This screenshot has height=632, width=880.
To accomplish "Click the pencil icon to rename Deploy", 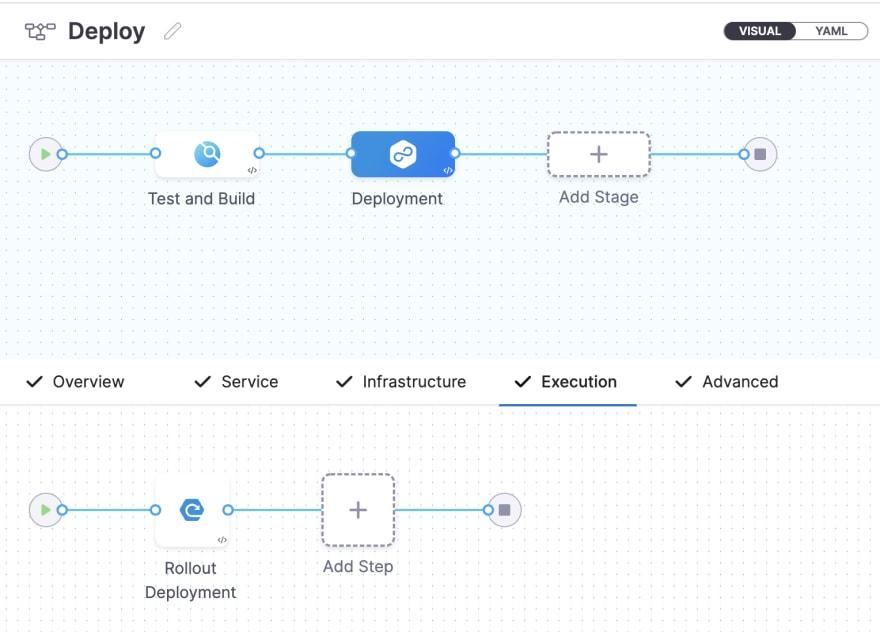I will coord(172,31).
